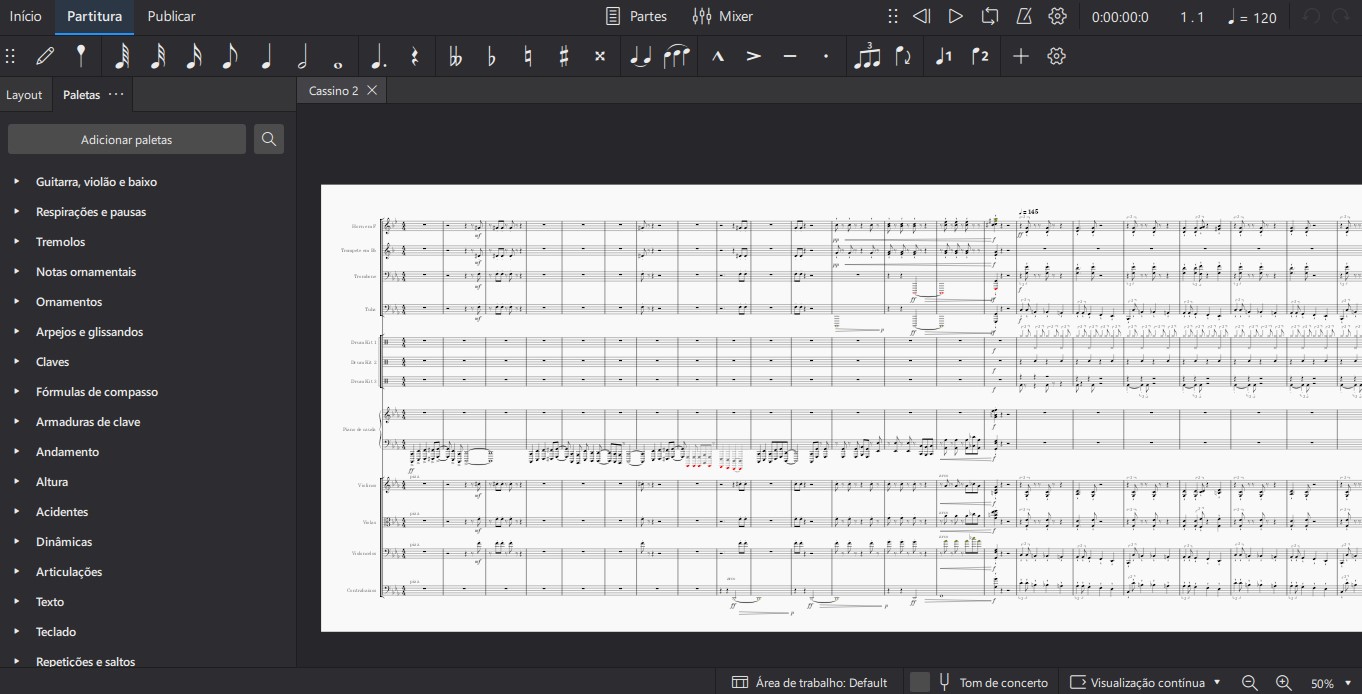Image resolution: width=1362 pixels, height=694 pixels.
Task: Open the Paletas three-dots options menu
Action: 117,94
